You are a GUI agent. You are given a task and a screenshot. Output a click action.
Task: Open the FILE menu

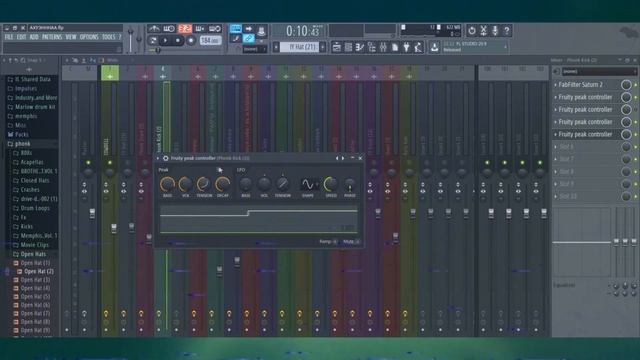(9, 37)
